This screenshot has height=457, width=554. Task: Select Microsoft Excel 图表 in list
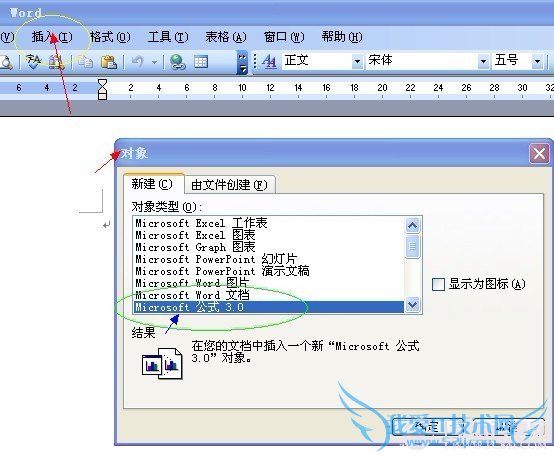pyautogui.click(x=269, y=235)
